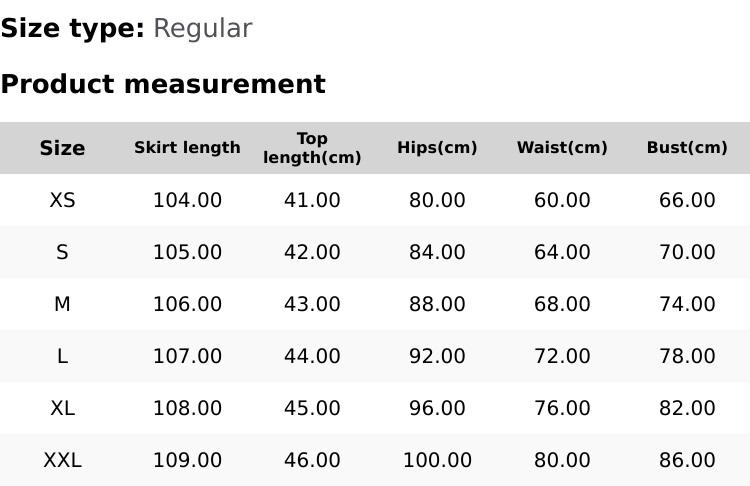The width and height of the screenshot is (750, 486).
Task: Select the Waist(cm) column header
Action: (562, 148)
